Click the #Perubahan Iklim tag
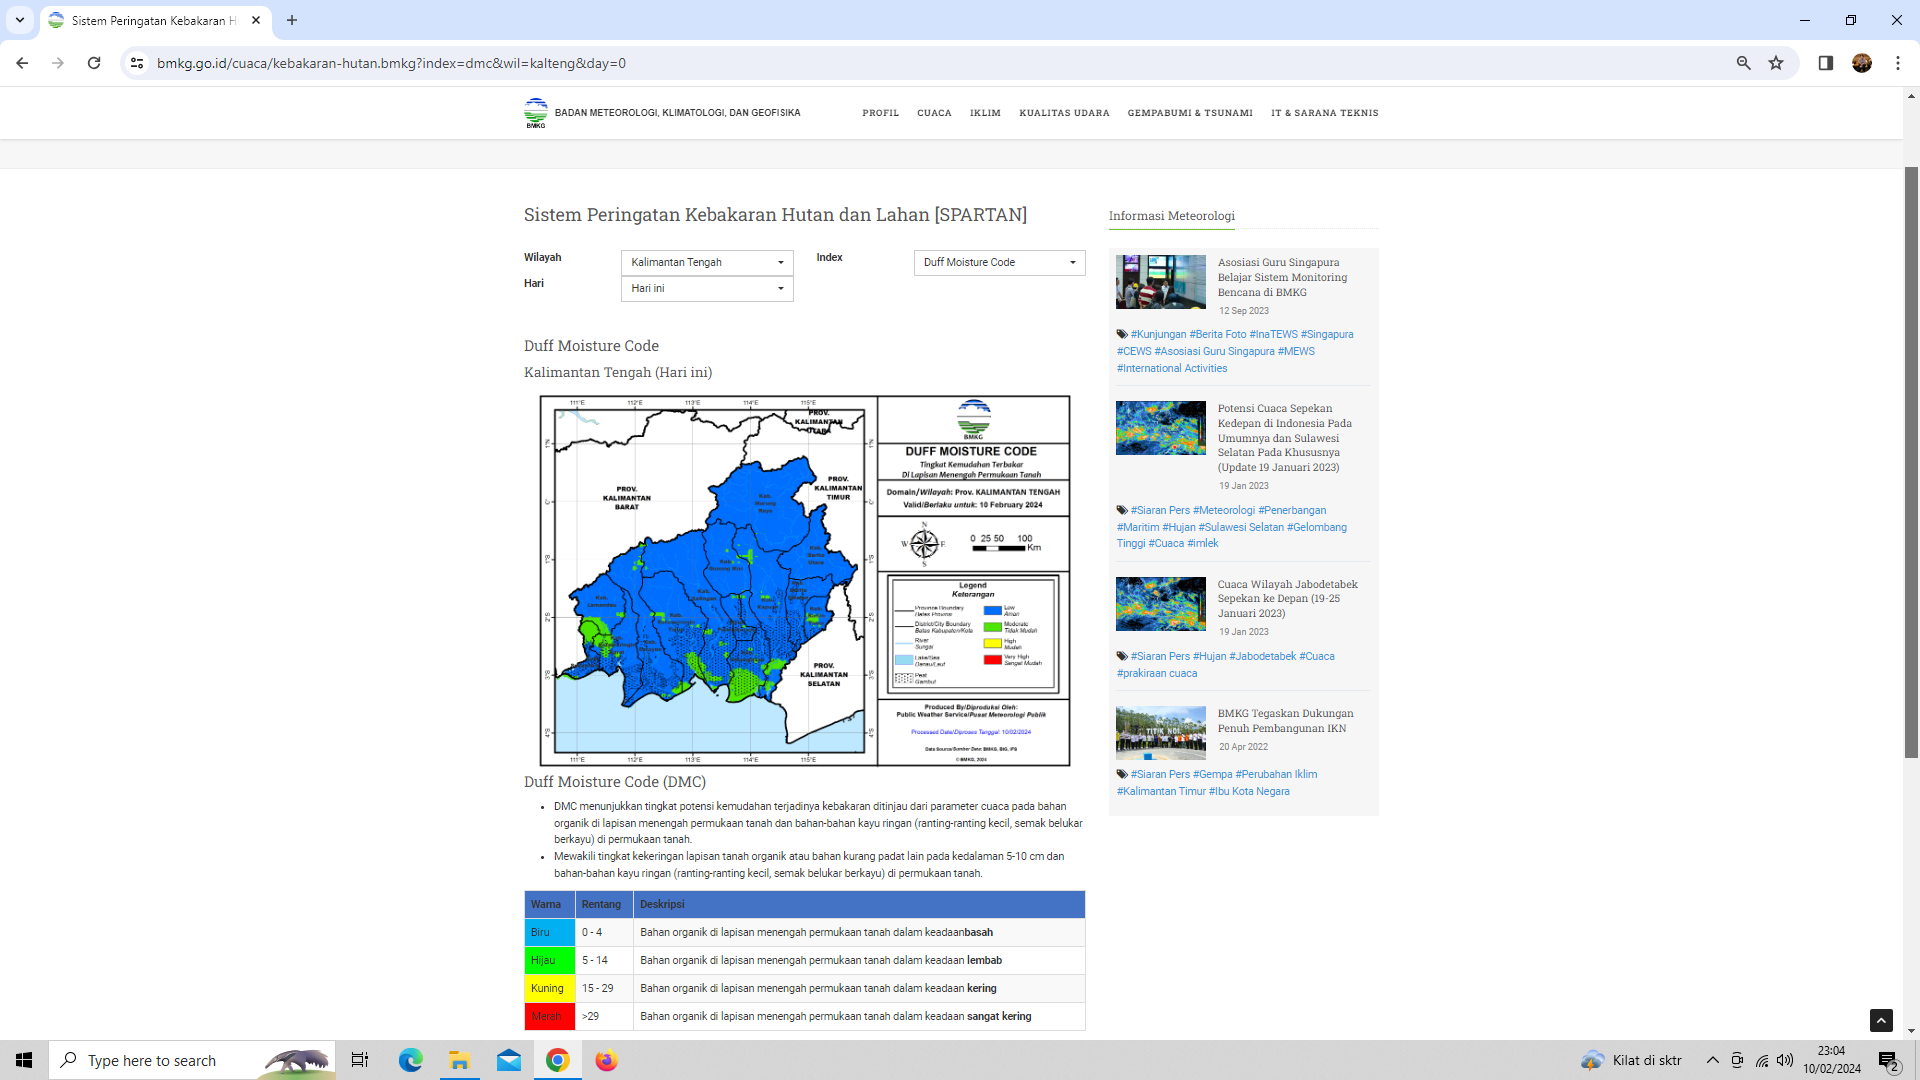 click(x=1276, y=774)
